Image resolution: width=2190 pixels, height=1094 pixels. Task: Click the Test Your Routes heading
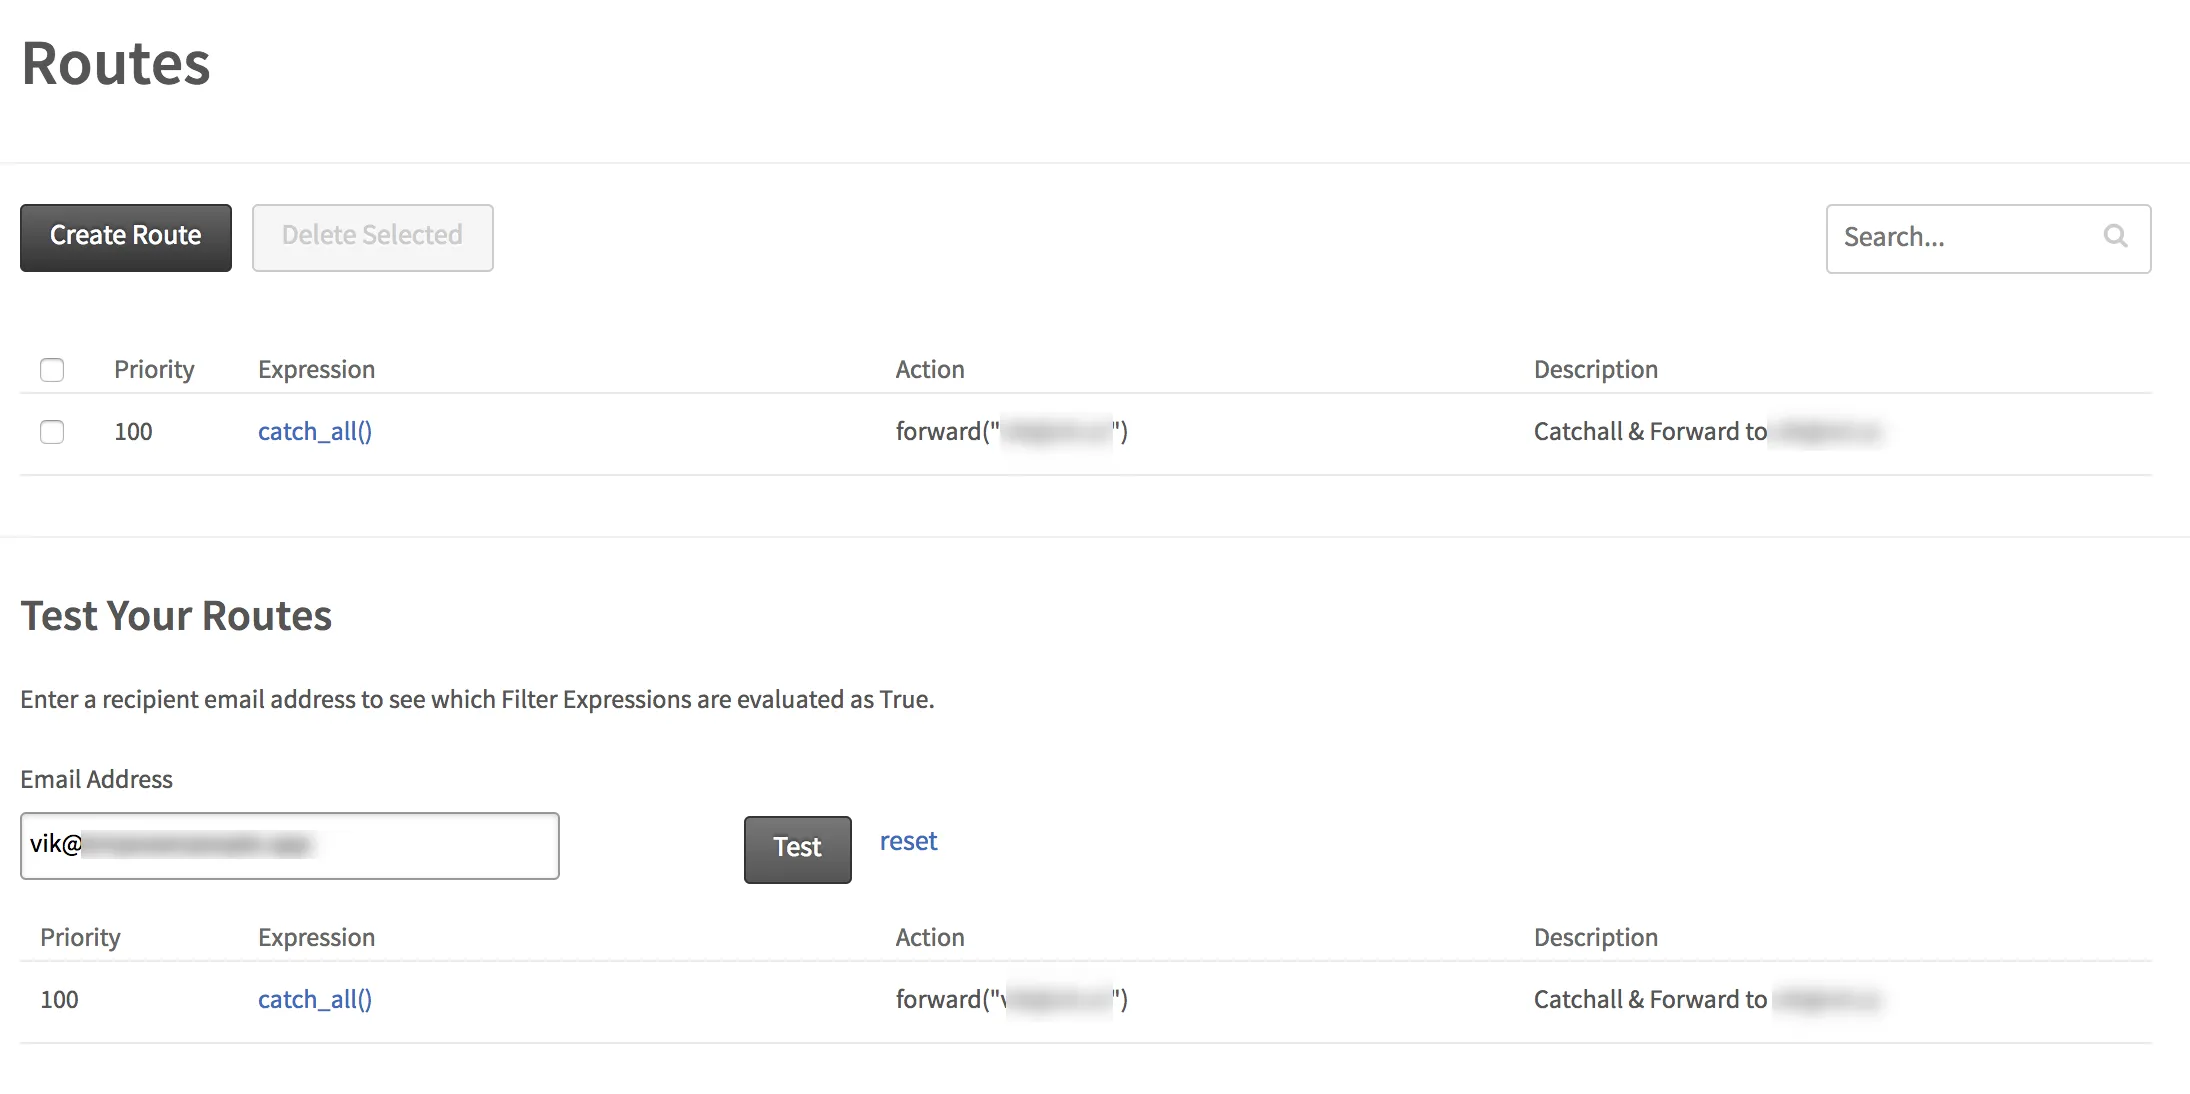coord(176,616)
